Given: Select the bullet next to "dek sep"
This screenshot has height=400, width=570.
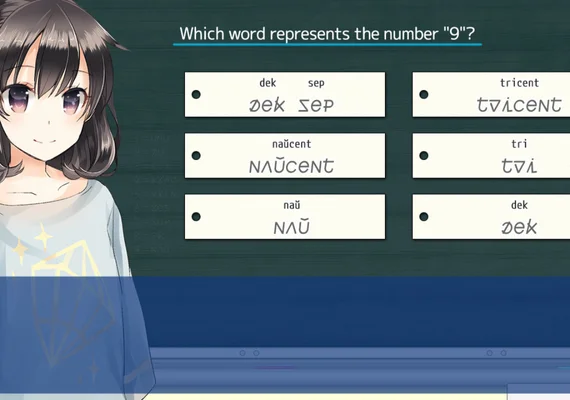Looking at the screenshot, I should 196,95.
